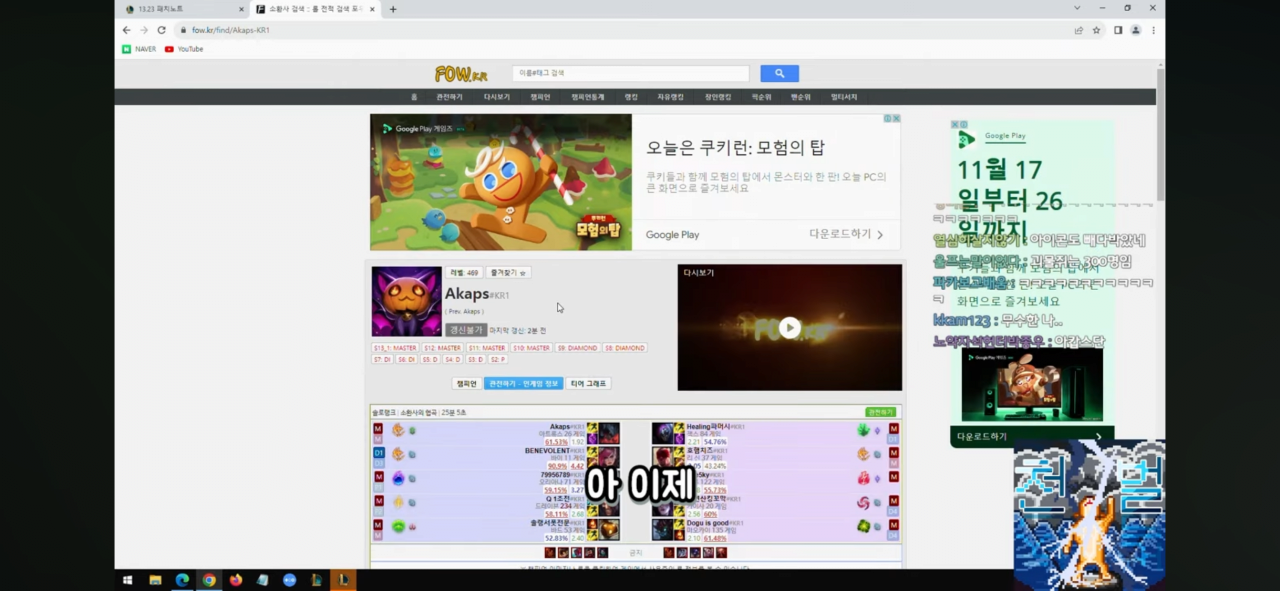Screen dimensions: 1280x591
Task: Click Dogu is good's green rune icon
Action: point(864,526)
